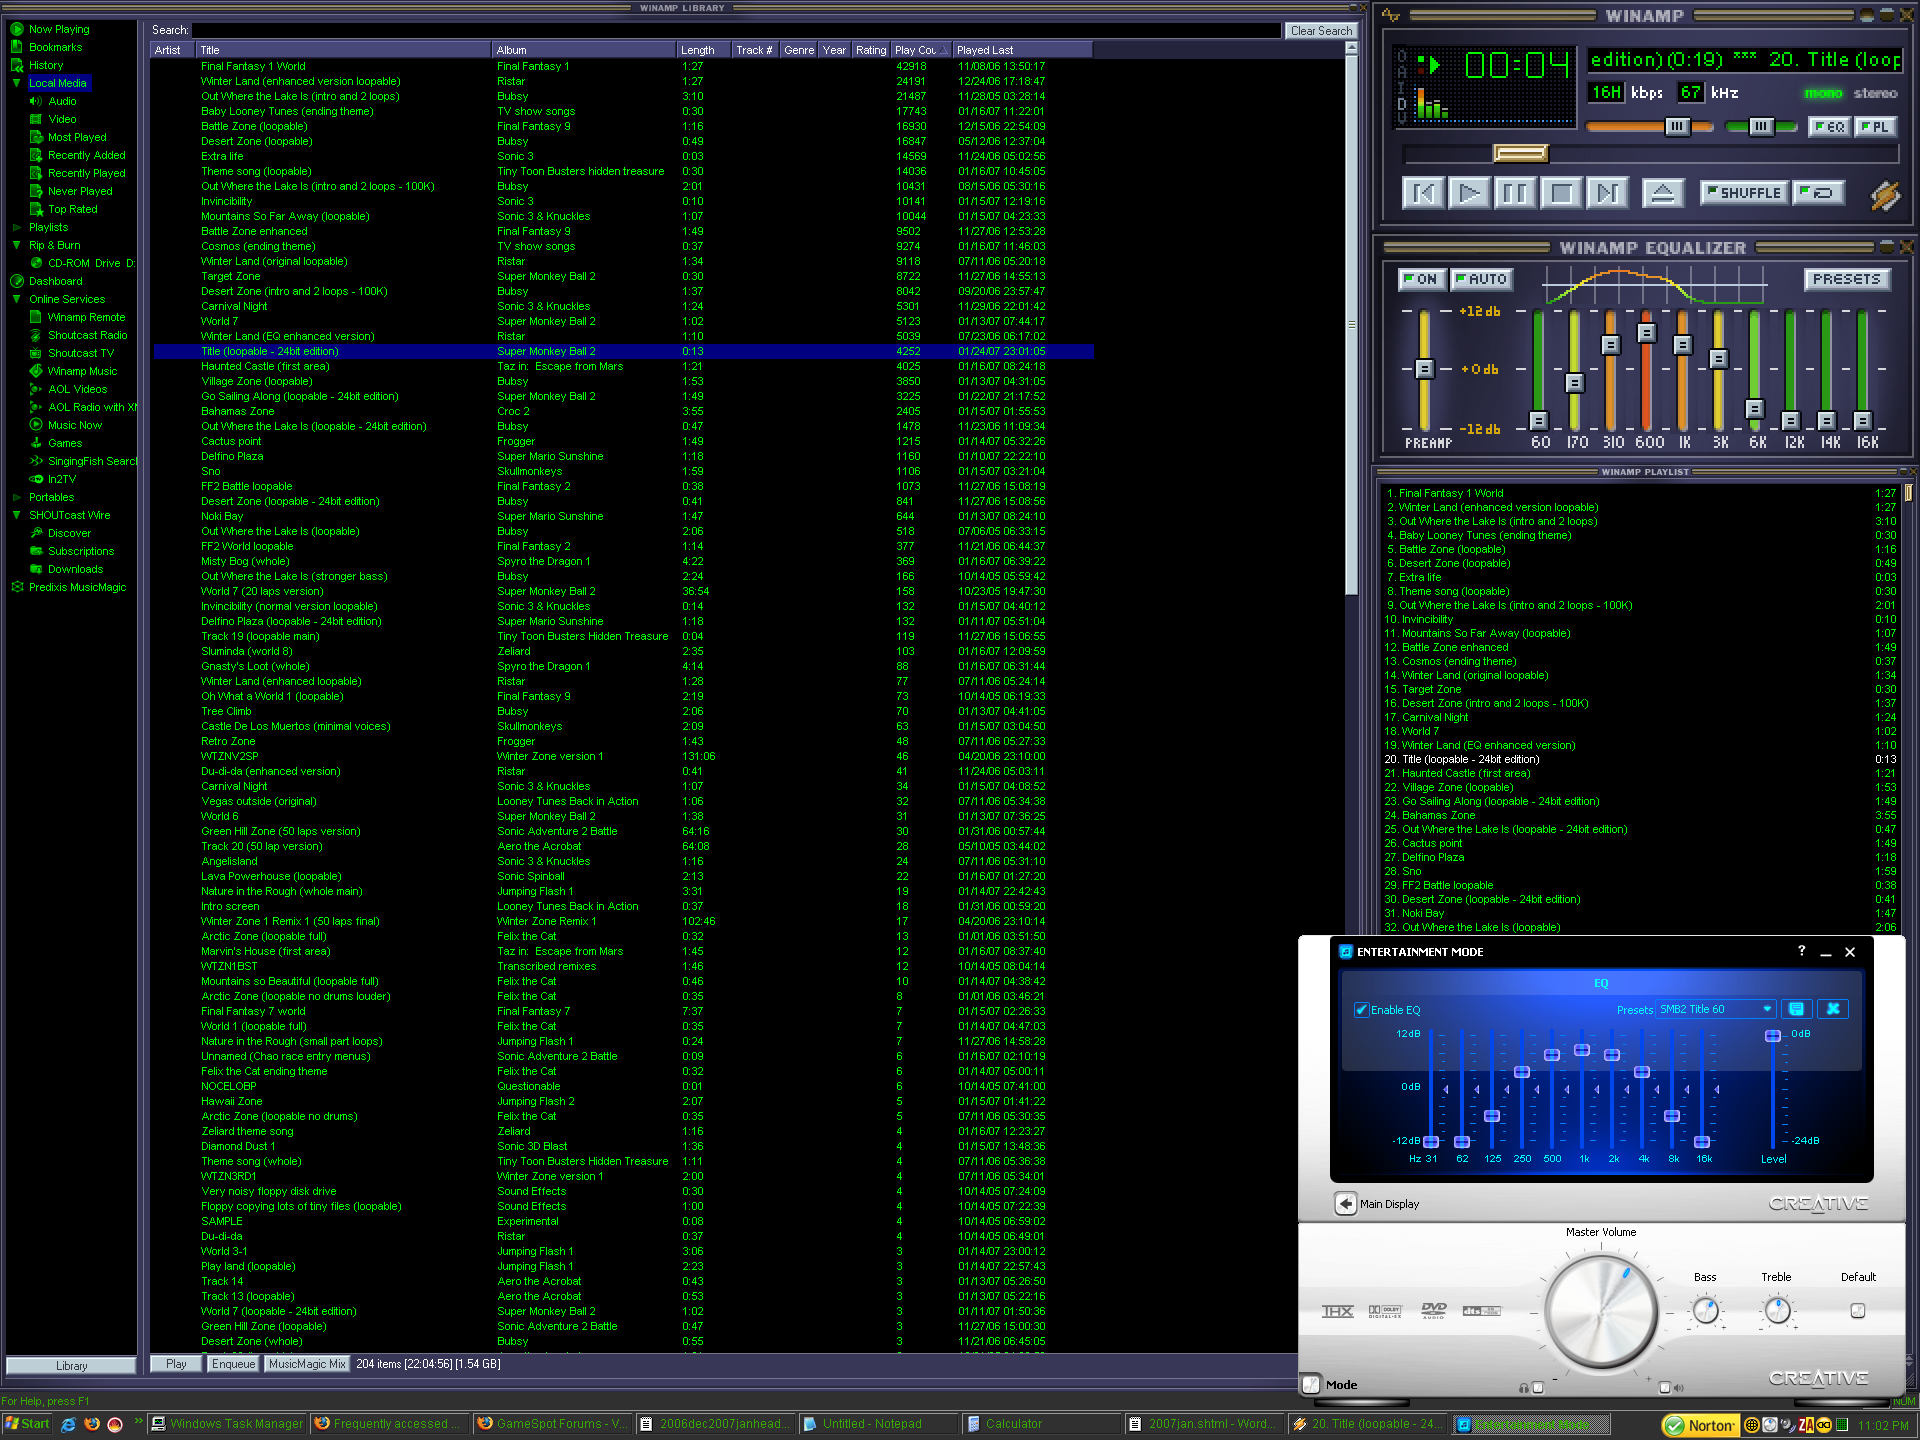Open the Bookmarks library item
1920x1440 pixels.
point(56,47)
